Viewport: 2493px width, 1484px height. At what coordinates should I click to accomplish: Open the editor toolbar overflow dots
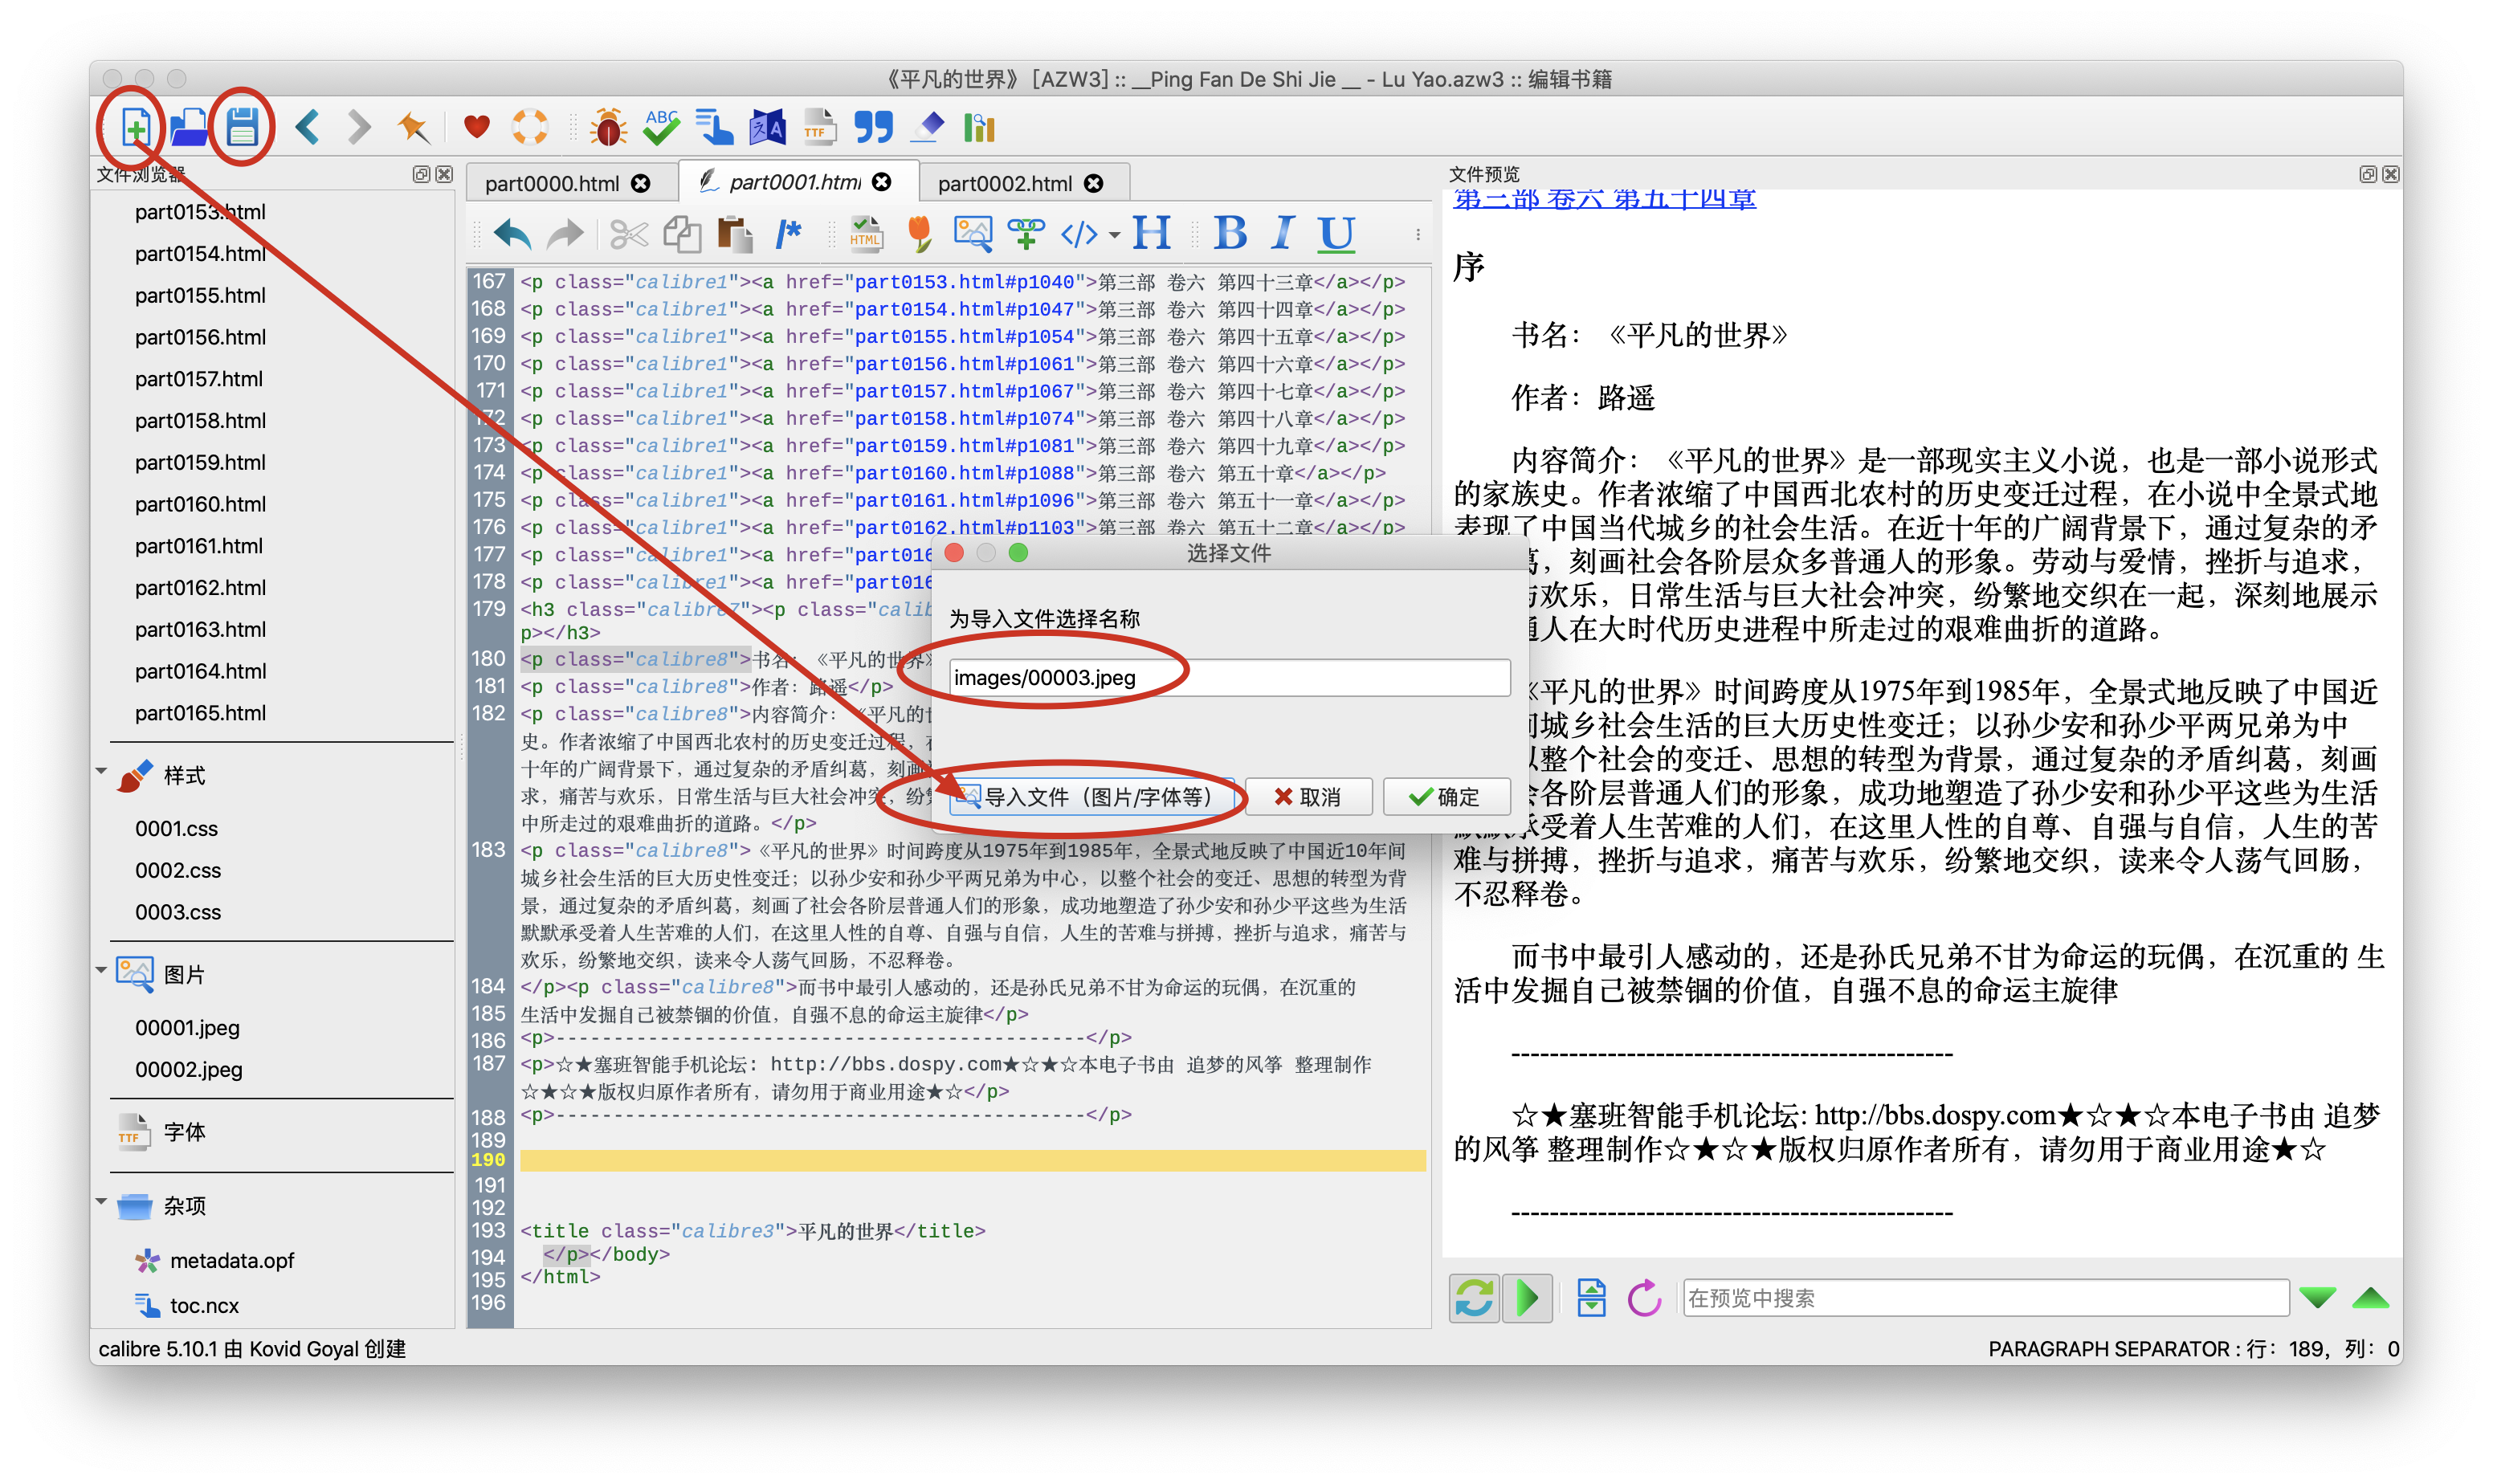click(x=1418, y=235)
